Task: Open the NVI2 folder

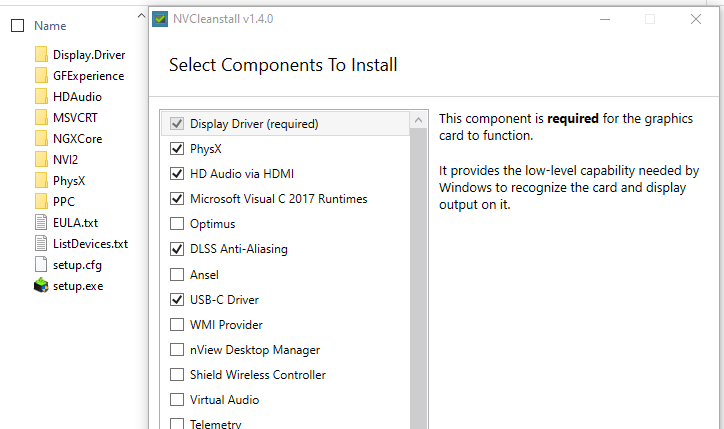Action: (x=66, y=160)
